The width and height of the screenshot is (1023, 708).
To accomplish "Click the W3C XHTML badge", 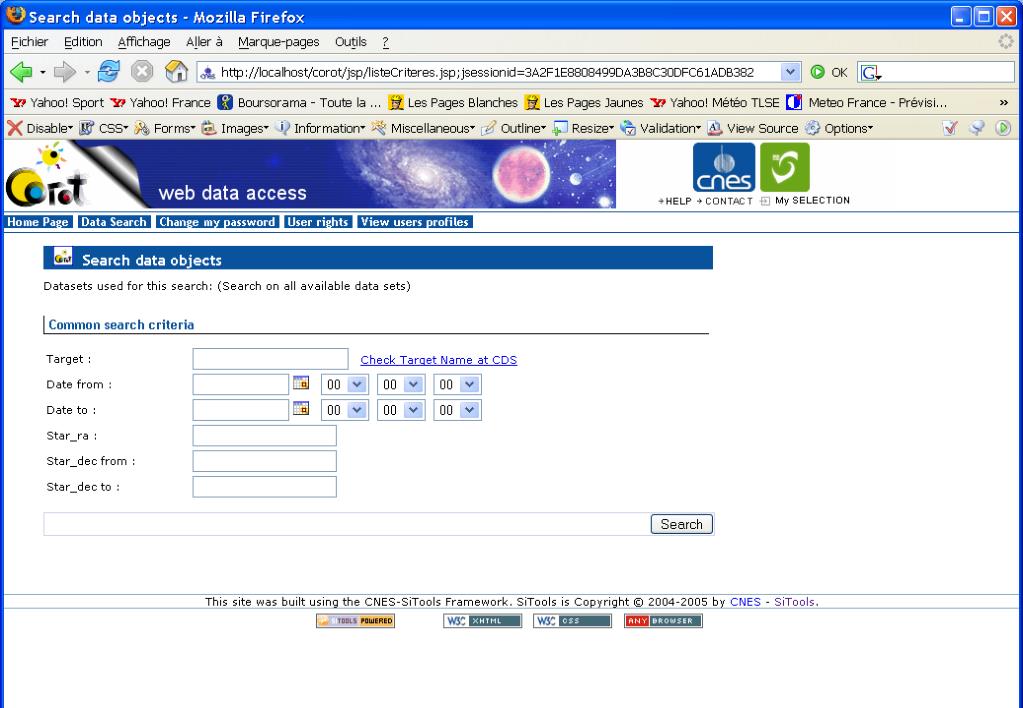I will pyautogui.click(x=482, y=621).
